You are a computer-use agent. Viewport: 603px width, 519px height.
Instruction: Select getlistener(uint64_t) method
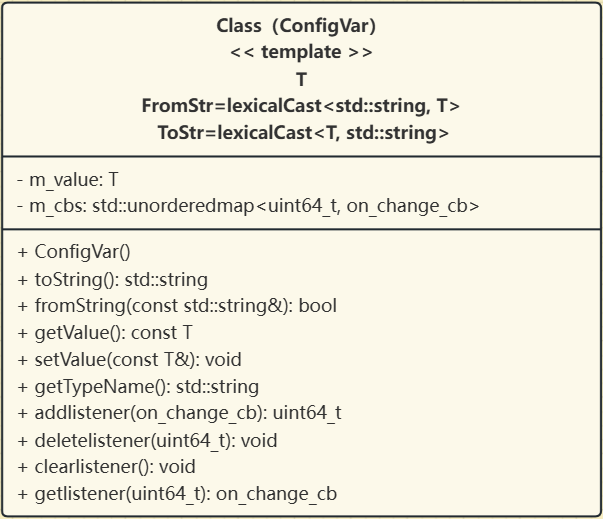pos(177,494)
